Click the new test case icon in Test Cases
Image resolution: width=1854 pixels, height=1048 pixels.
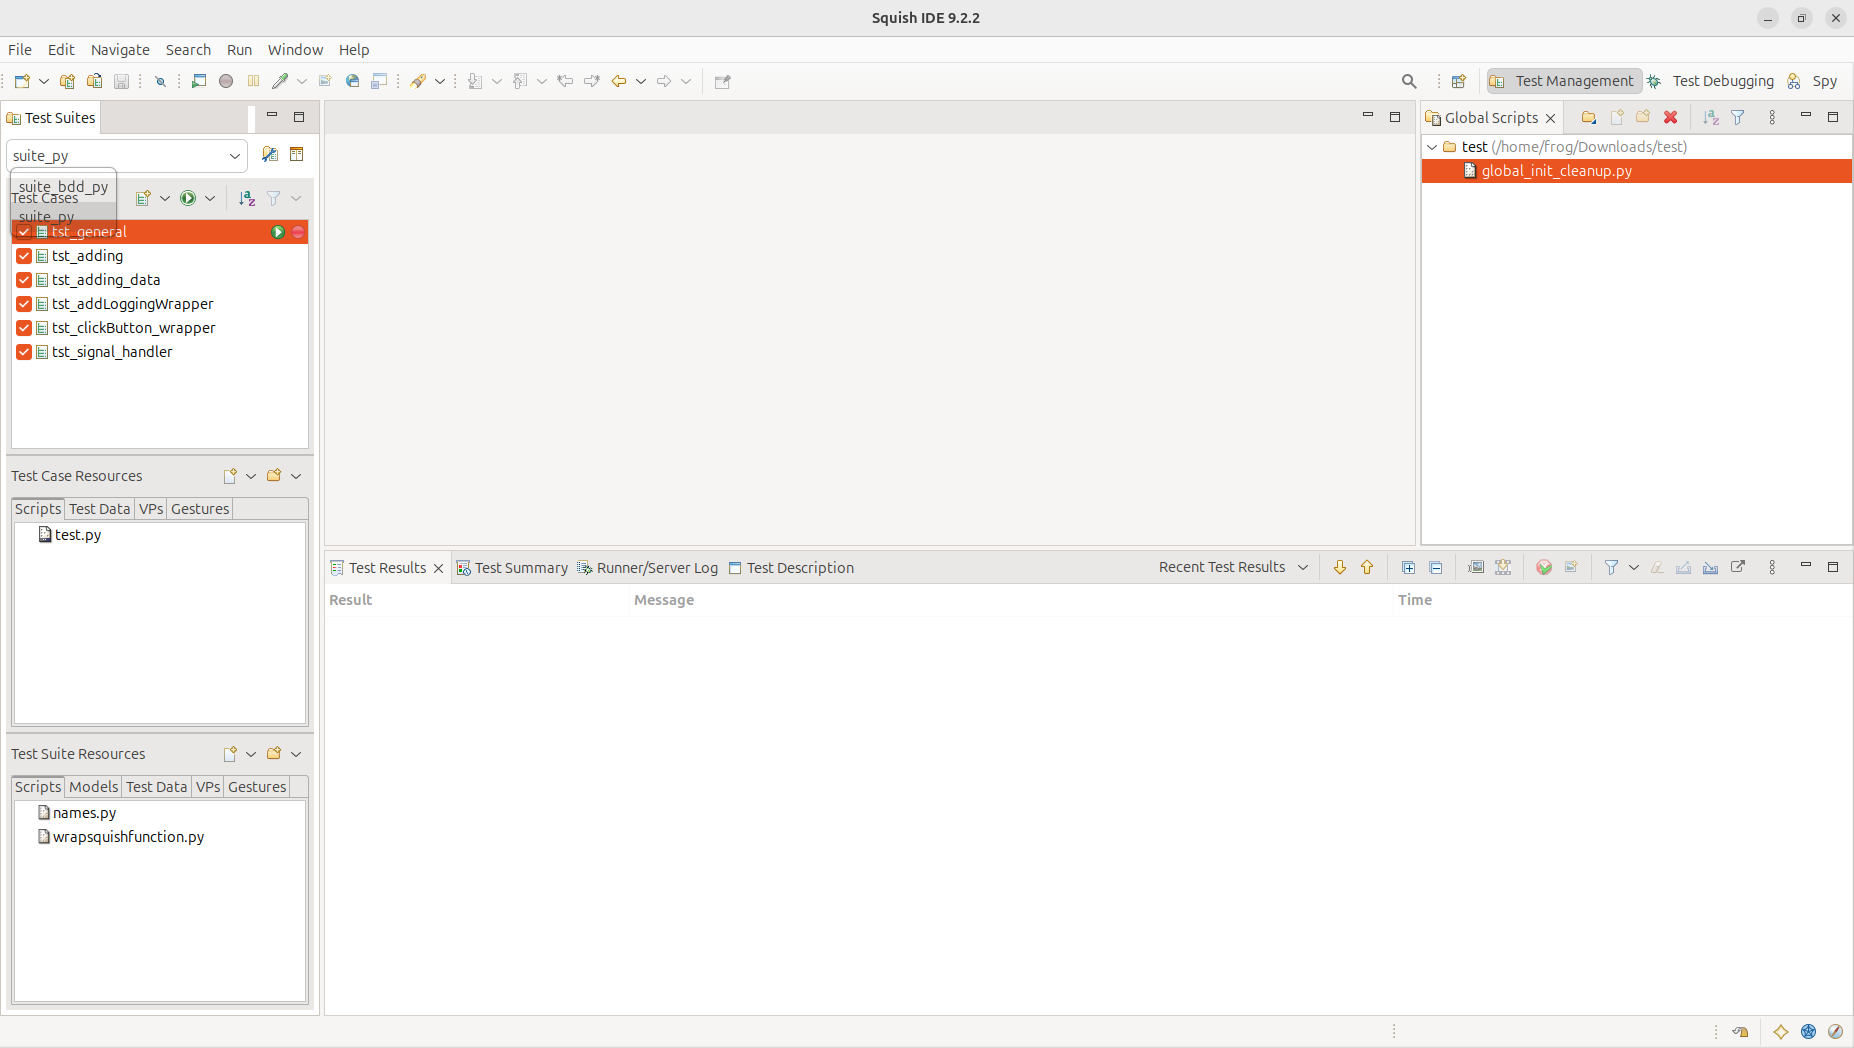coord(143,198)
